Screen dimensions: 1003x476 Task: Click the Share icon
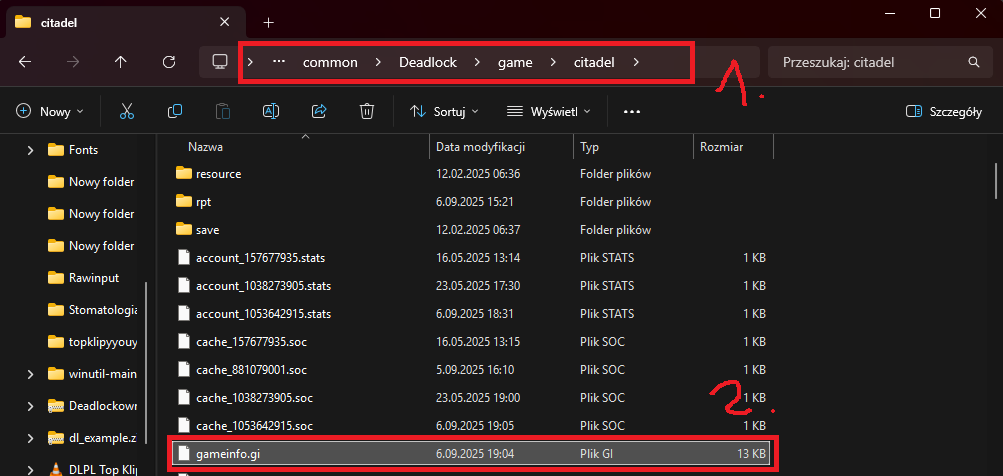[x=319, y=111]
